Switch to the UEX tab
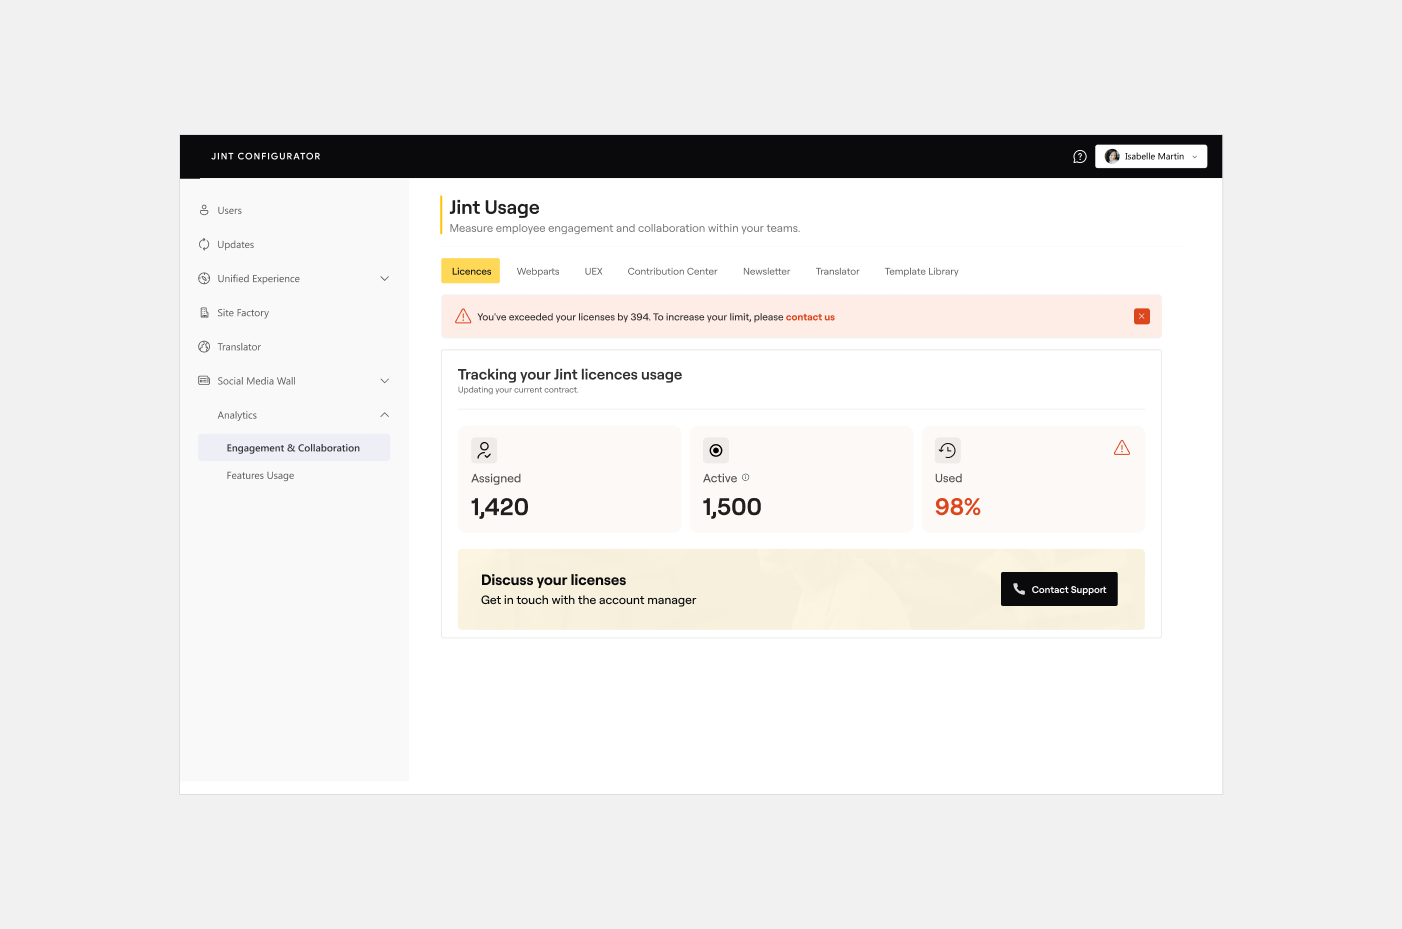The image size is (1402, 929). point(594,271)
